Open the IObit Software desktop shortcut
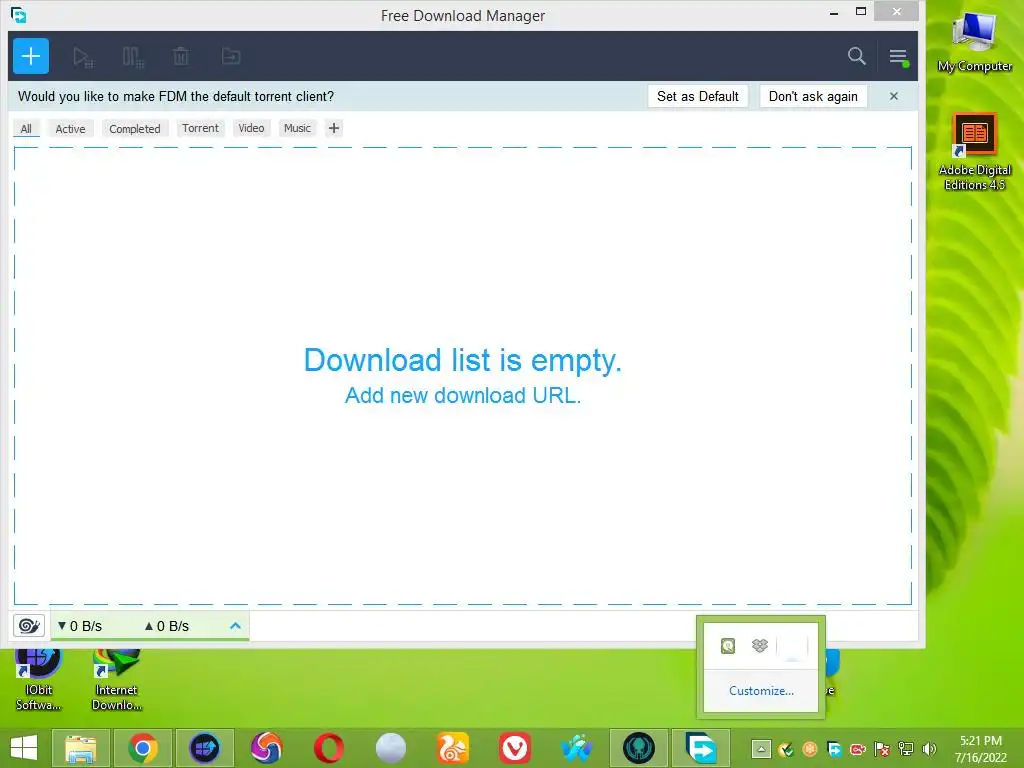The width and height of the screenshot is (1024, 768). tap(39, 679)
